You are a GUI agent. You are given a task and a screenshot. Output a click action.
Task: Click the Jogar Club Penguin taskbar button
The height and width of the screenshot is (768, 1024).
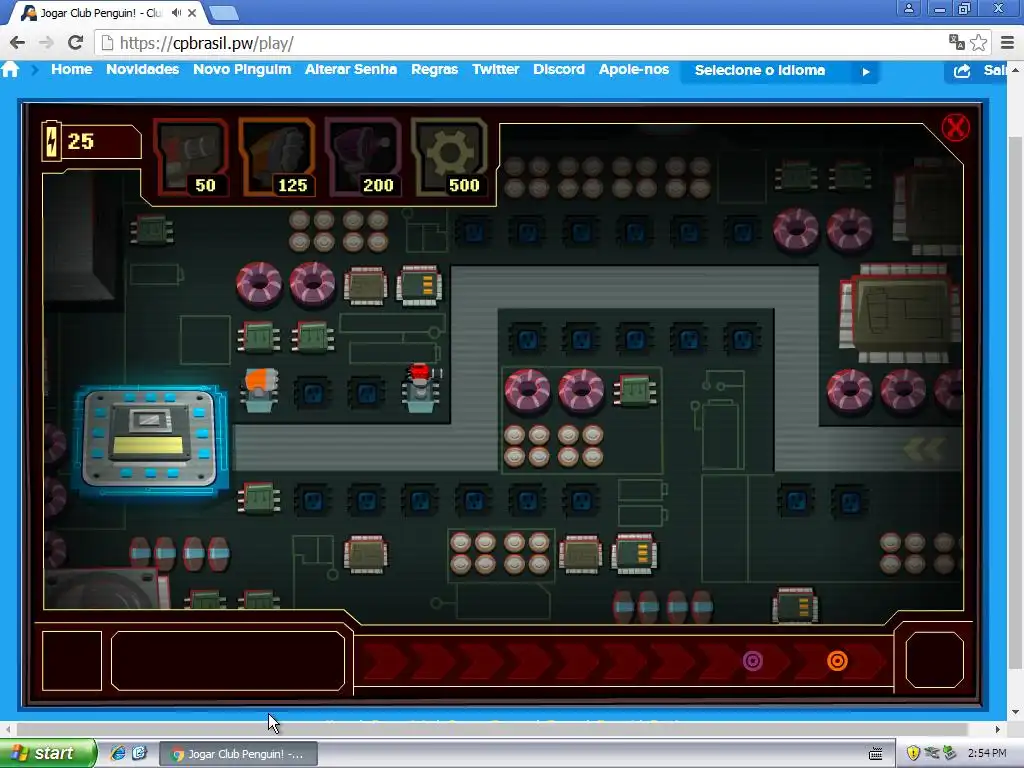[239, 754]
